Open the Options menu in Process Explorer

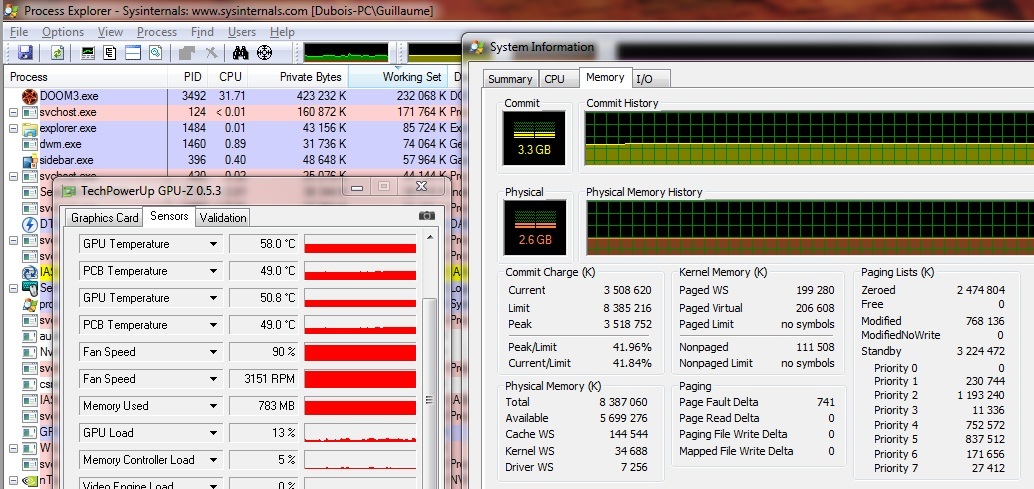tap(63, 32)
